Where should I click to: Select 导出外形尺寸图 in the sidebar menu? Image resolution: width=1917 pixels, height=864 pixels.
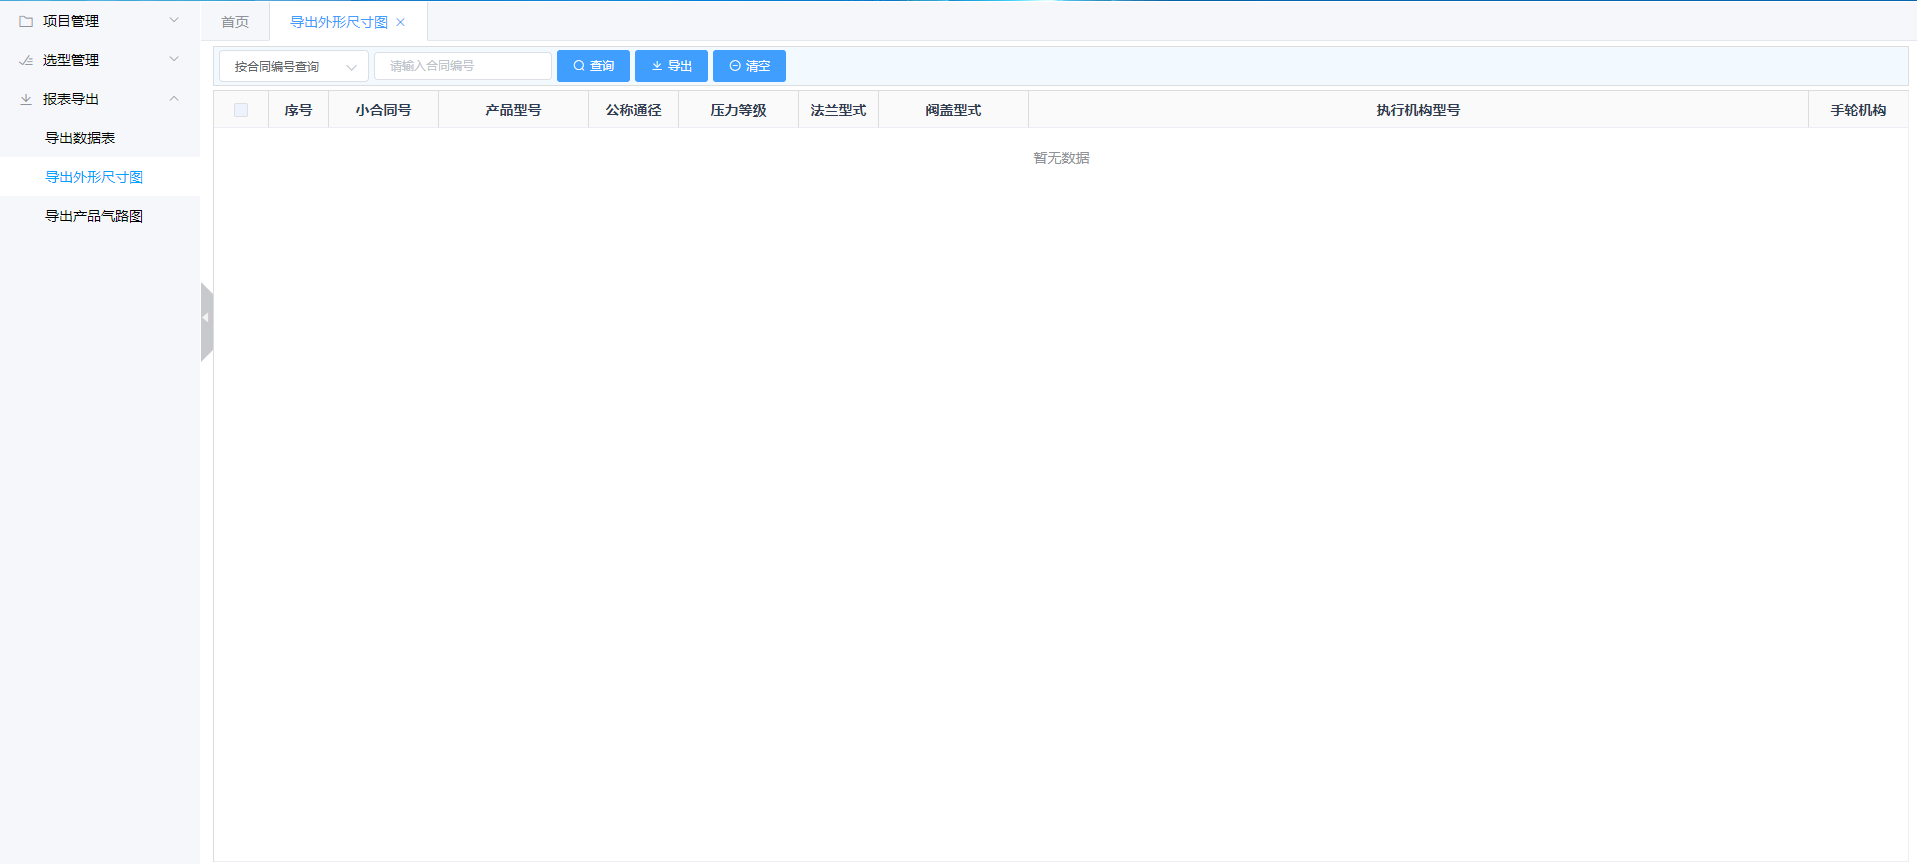click(x=94, y=177)
